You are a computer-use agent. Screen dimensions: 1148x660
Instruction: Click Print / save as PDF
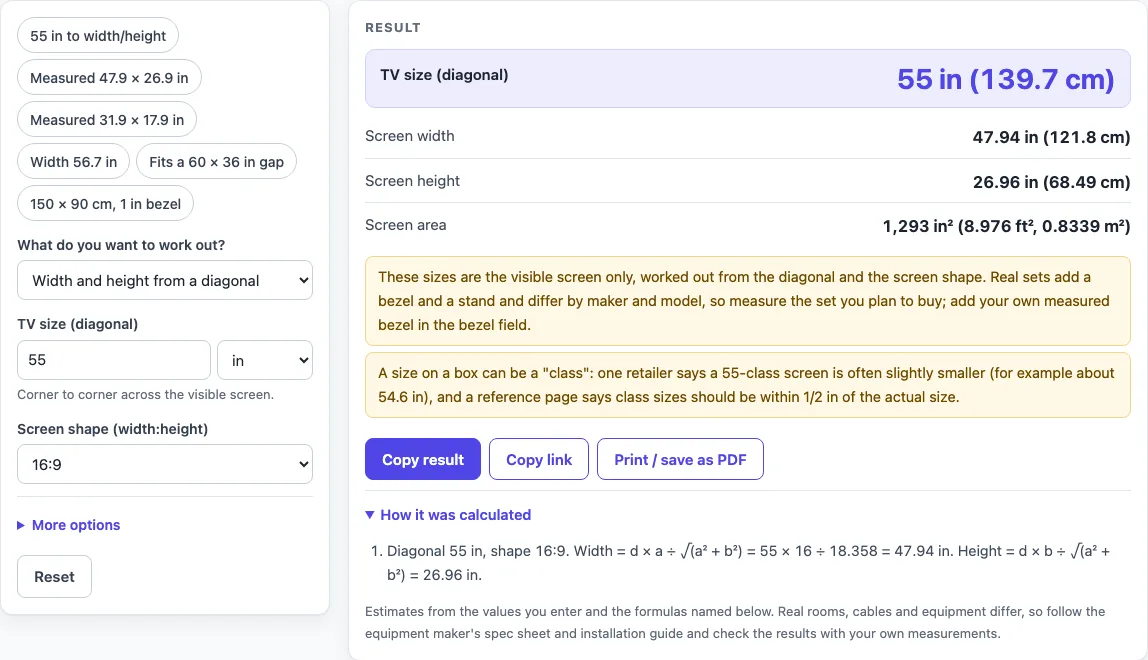680,459
